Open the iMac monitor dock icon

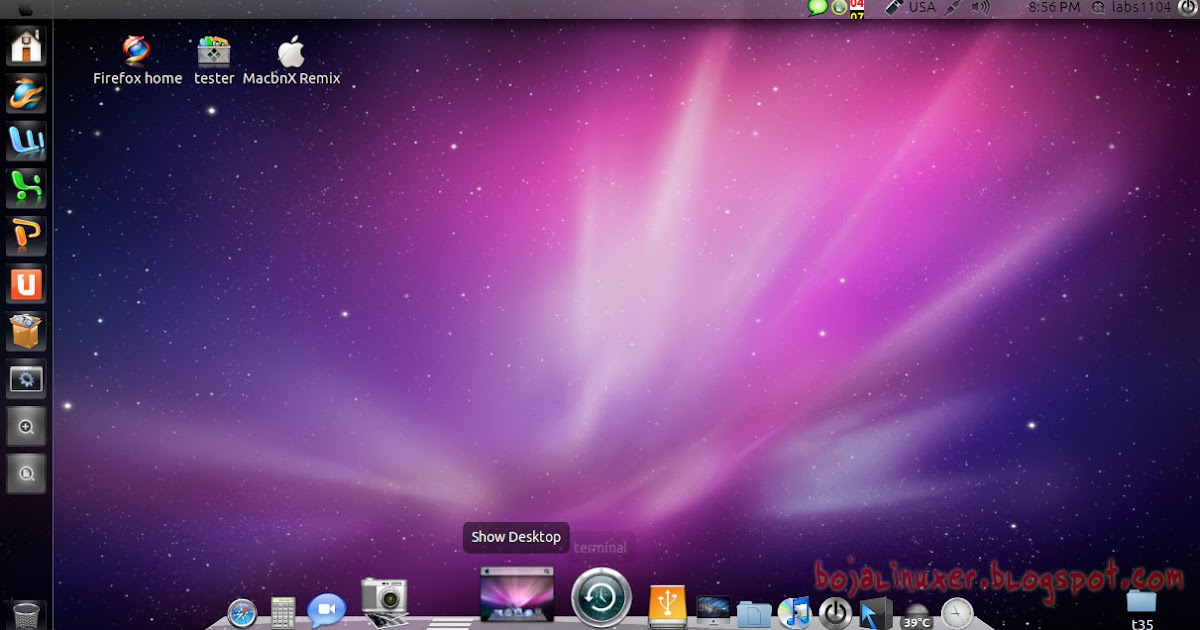[713, 612]
